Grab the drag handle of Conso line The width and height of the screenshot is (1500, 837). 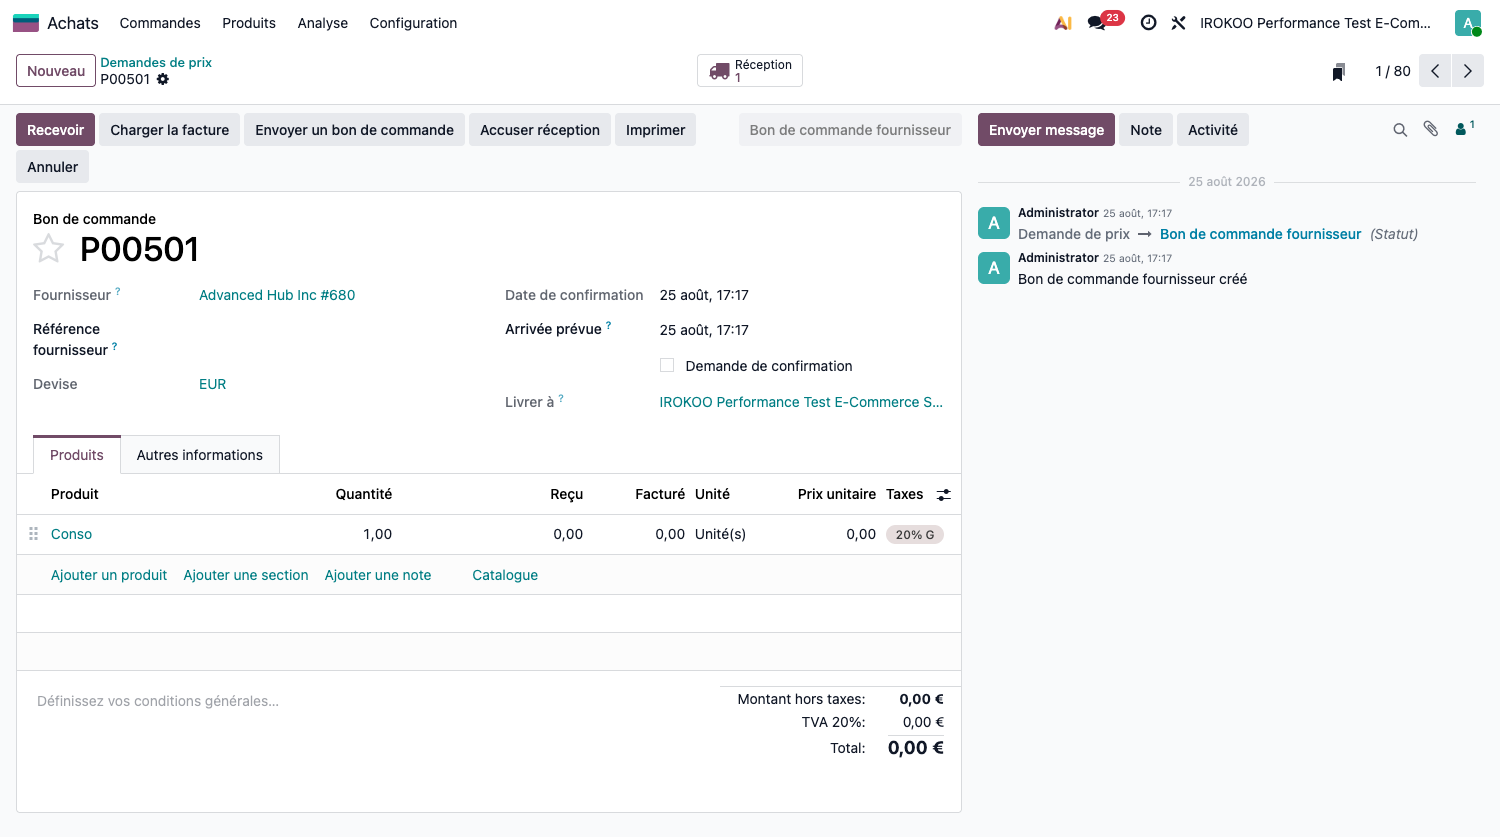click(x=33, y=534)
